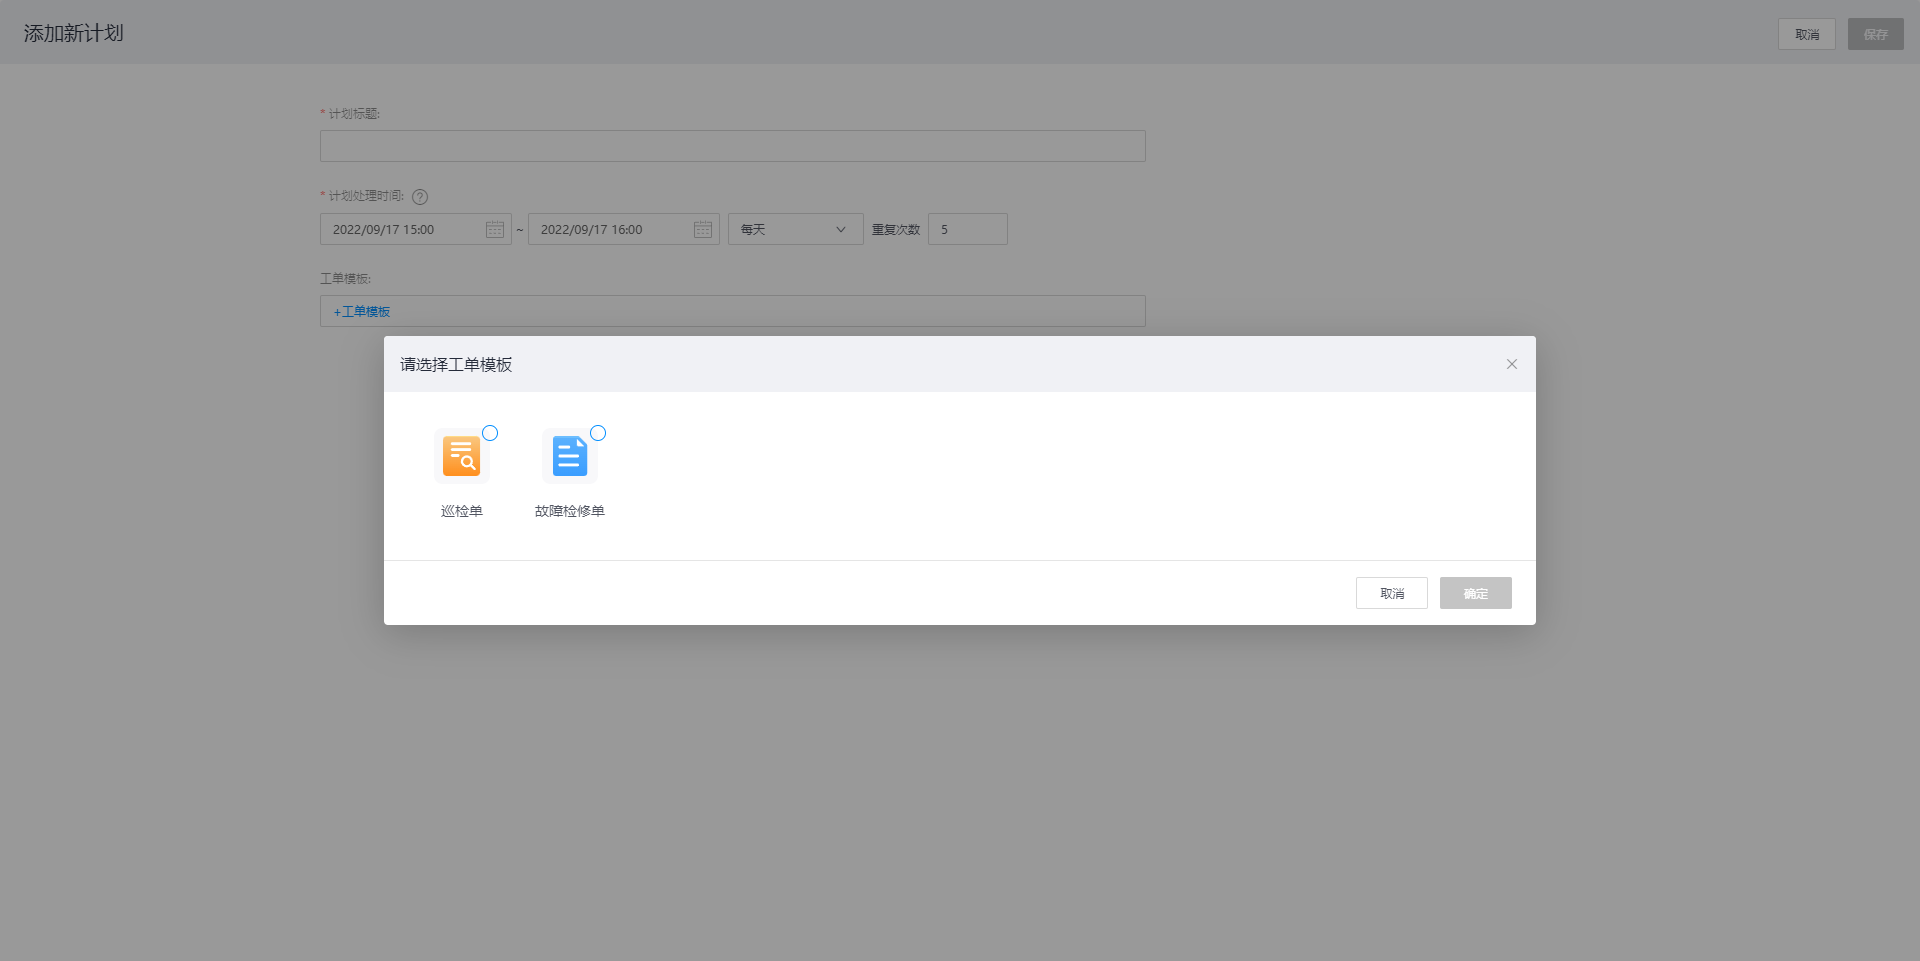Image resolution: width=1920 pixels, height=961 pixels.
Task: Tick the radio circle on 巡检单
Action: (x=490, y=433)
